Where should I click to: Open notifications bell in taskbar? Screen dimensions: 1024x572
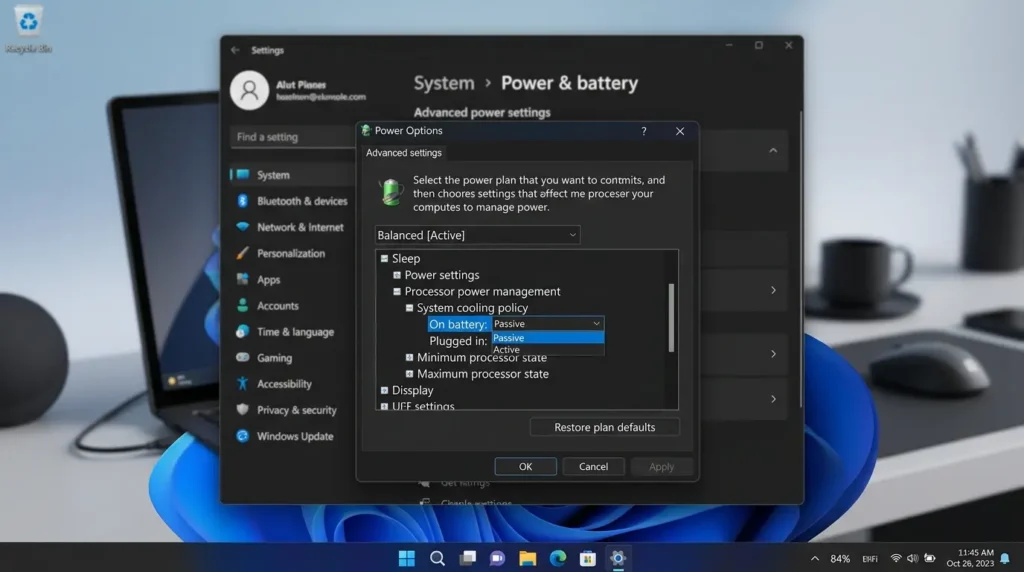click(x=1005, y=558)
